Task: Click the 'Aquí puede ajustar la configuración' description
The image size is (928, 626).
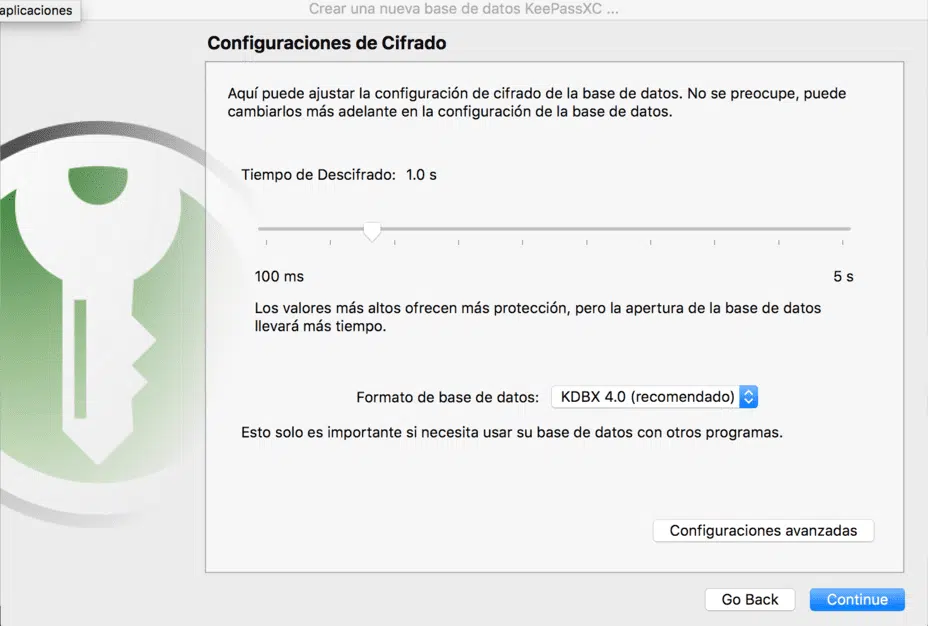Action: (537, 102)
